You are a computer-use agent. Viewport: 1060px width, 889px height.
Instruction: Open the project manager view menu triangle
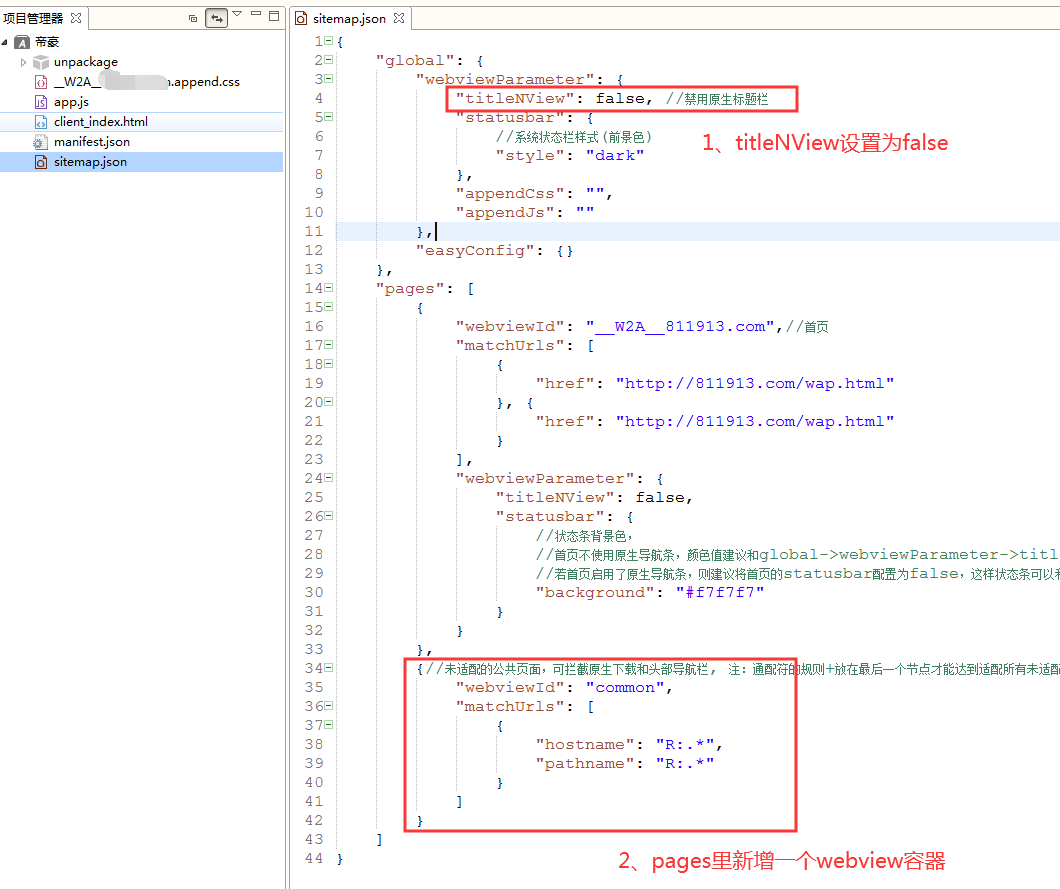[x=237, y=14]
